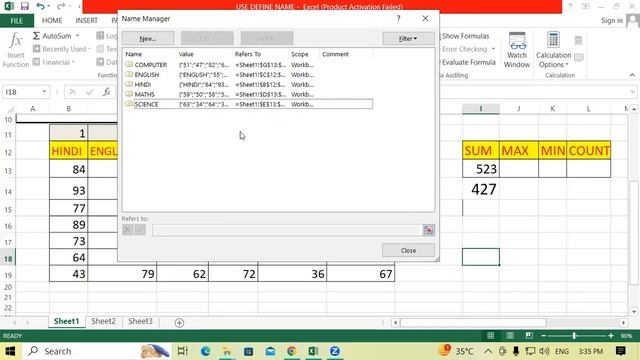The width and height of the screenshot is (640, 360).
Task: Click the Undo arrow icon
Action: click(x=40, y=6)
